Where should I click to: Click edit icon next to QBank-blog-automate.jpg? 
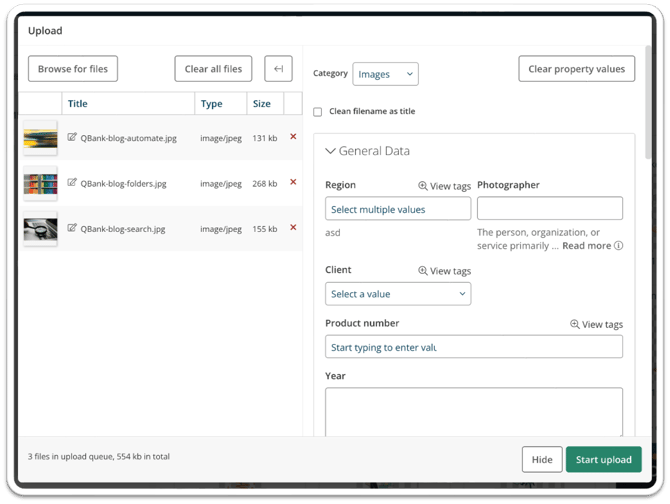[x=72, y=138]
